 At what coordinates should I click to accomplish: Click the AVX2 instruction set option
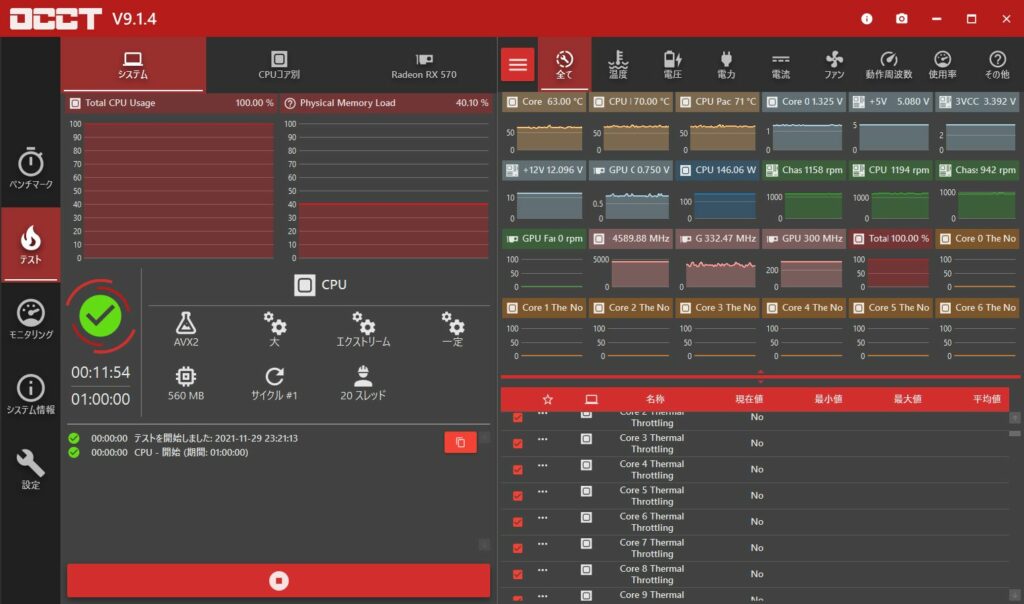tap(186, 329)
